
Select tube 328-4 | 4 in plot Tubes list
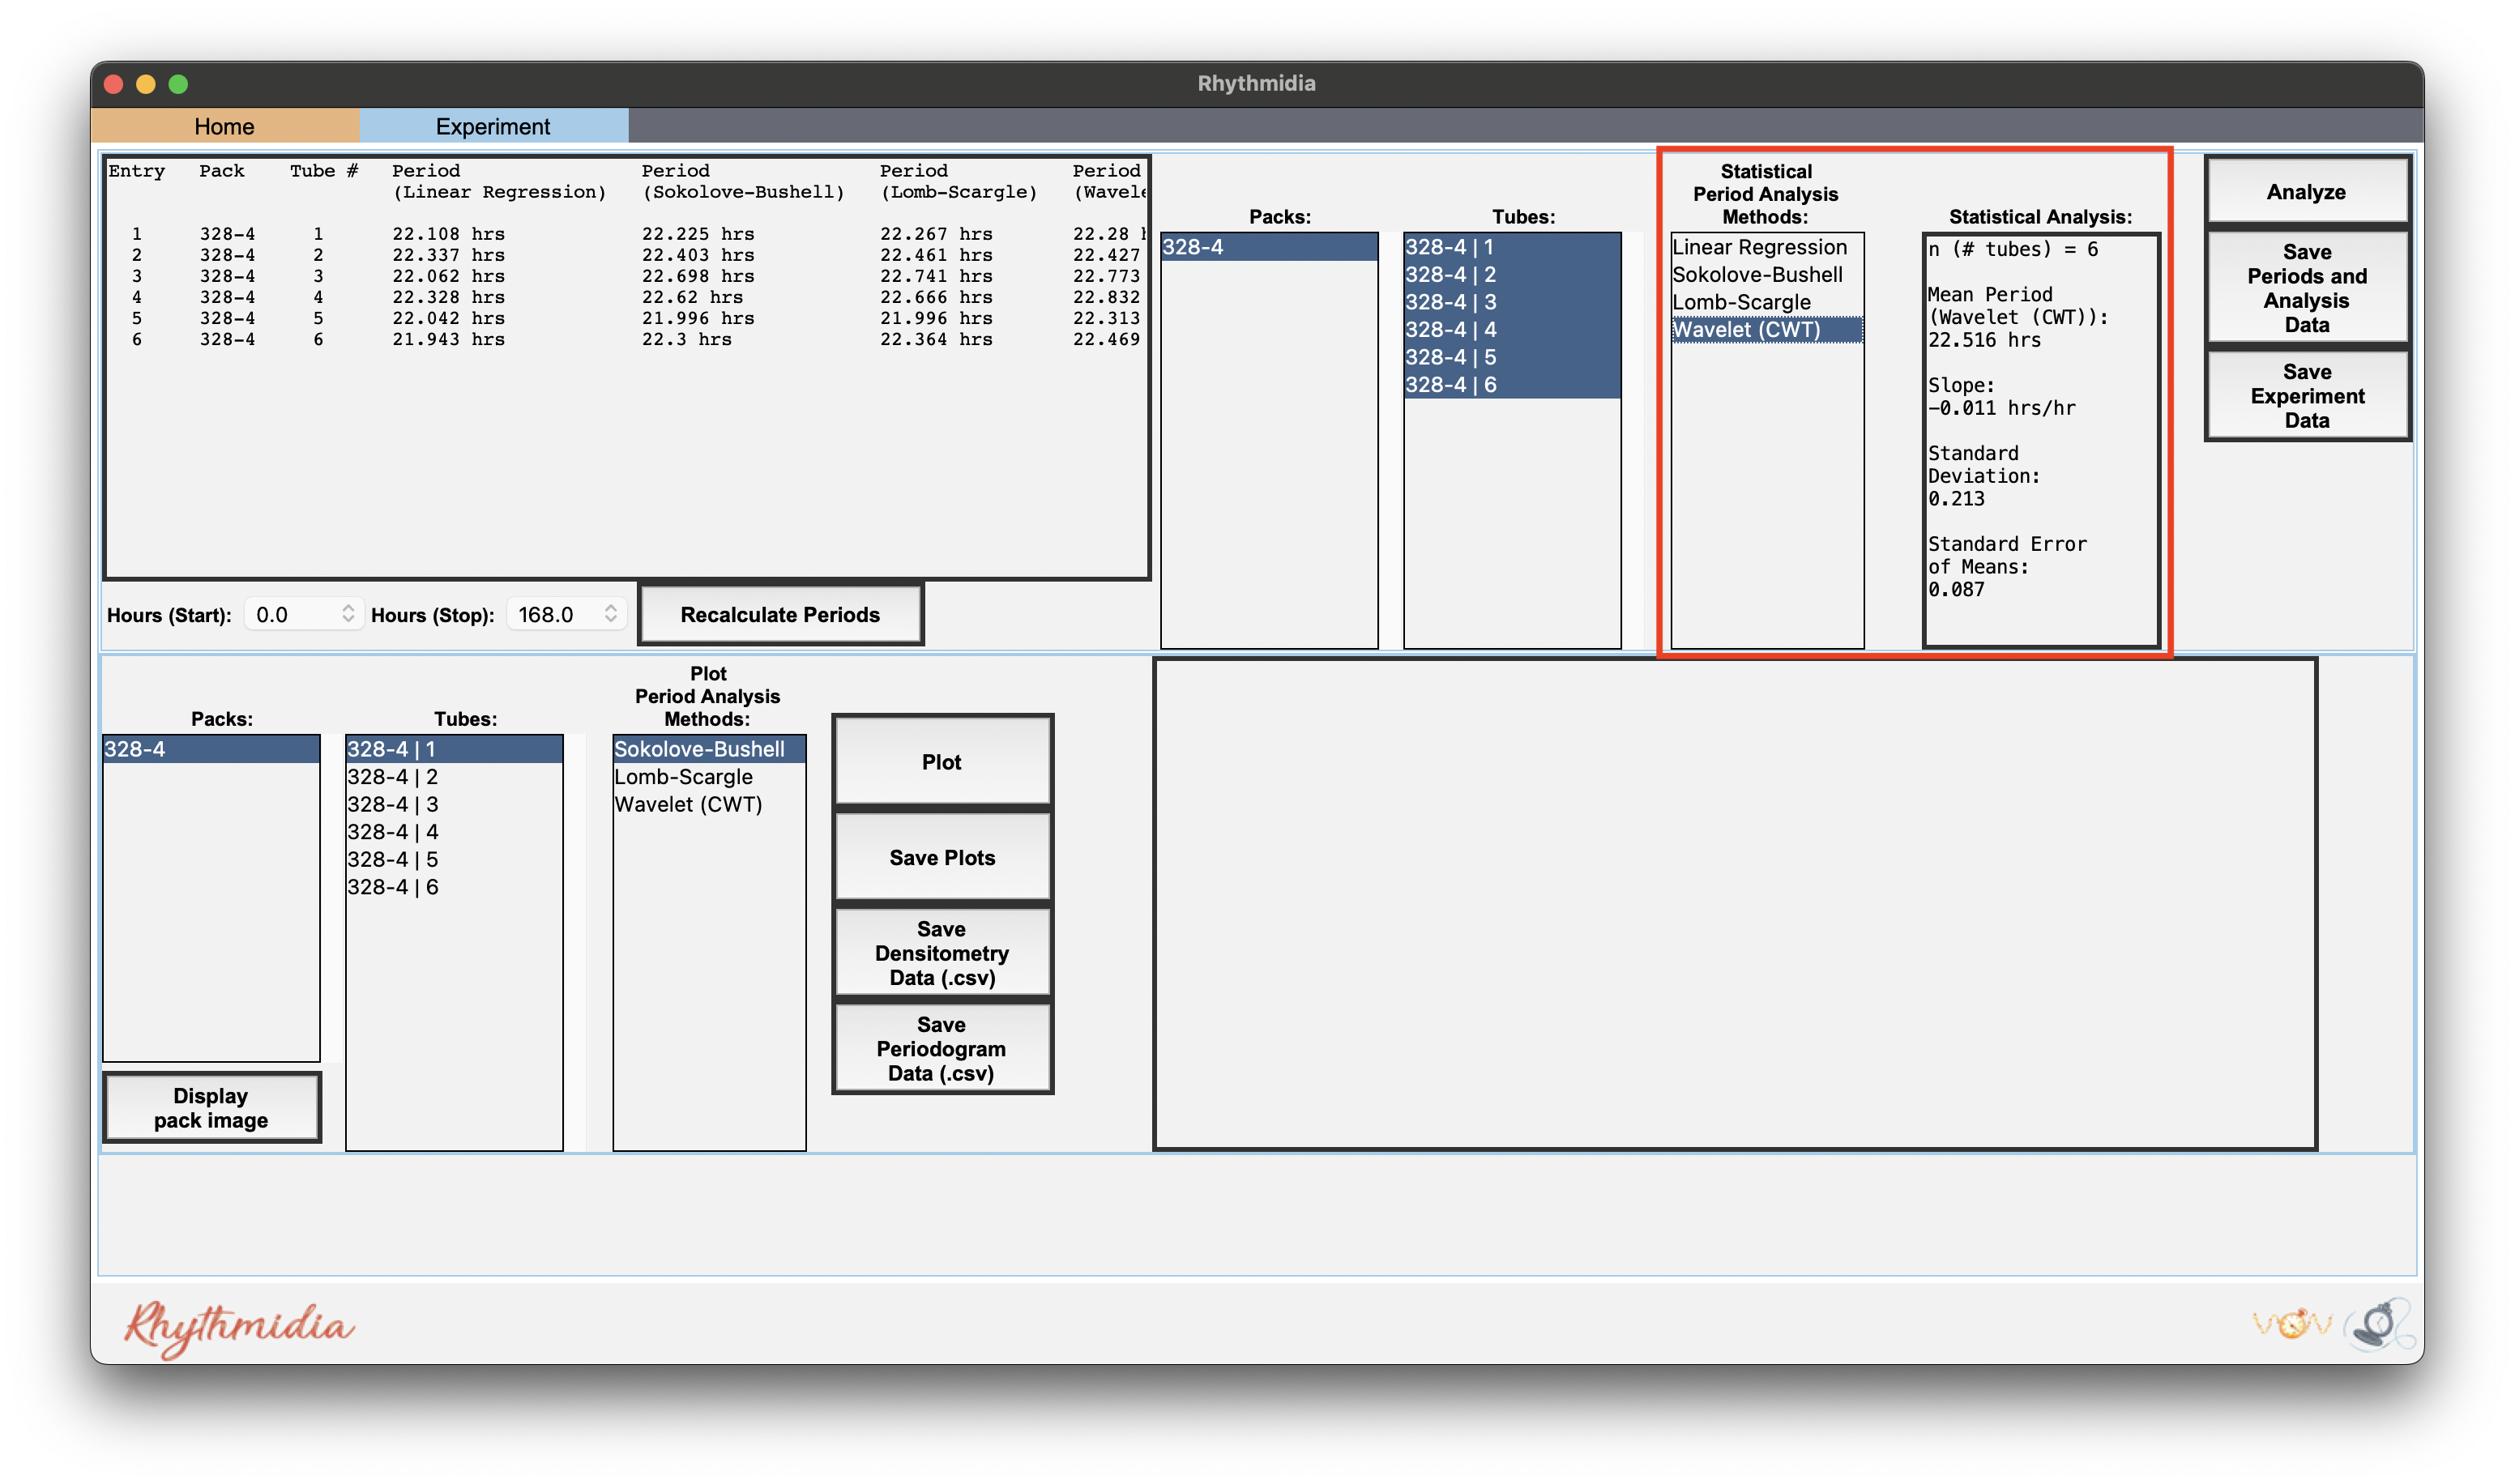tap(454, 832)
